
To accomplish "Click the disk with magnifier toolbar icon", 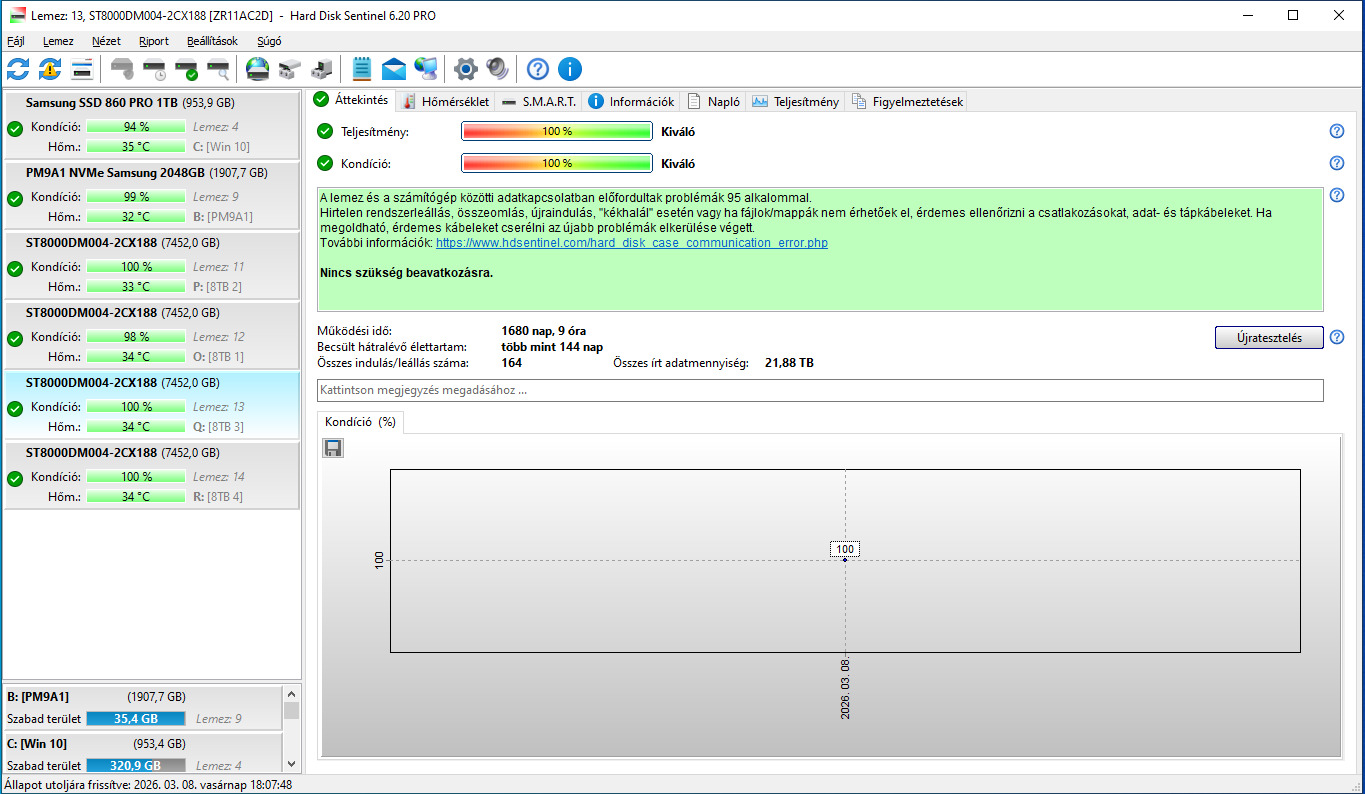I will pos(218,69).
